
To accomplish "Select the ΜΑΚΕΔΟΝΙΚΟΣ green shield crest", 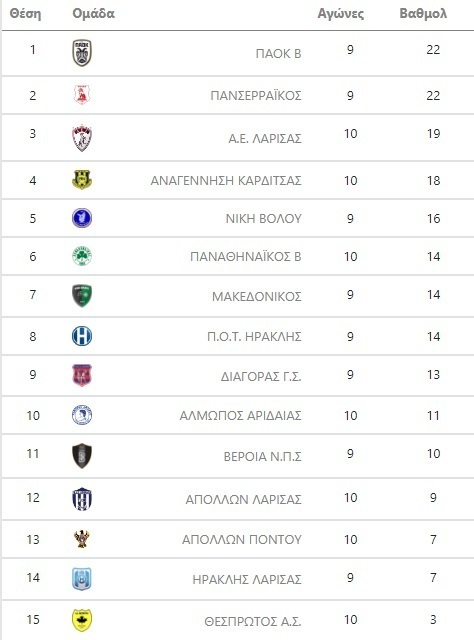I will tap(82, 296).
